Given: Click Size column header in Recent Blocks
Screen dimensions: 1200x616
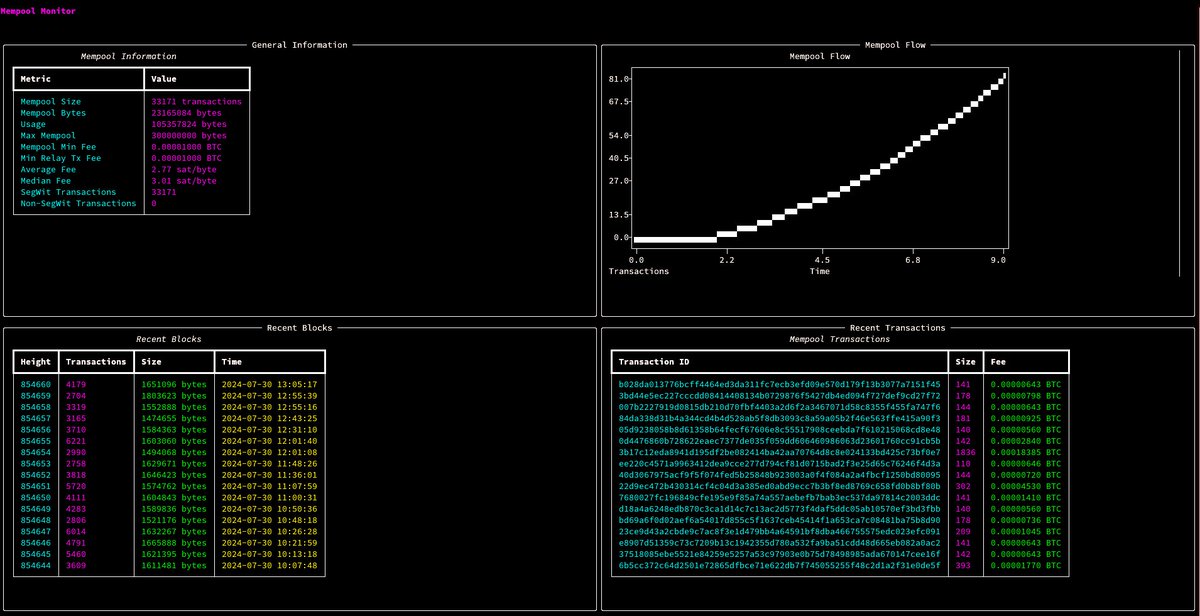Looking at the screenshot, I should pos(152,362).
